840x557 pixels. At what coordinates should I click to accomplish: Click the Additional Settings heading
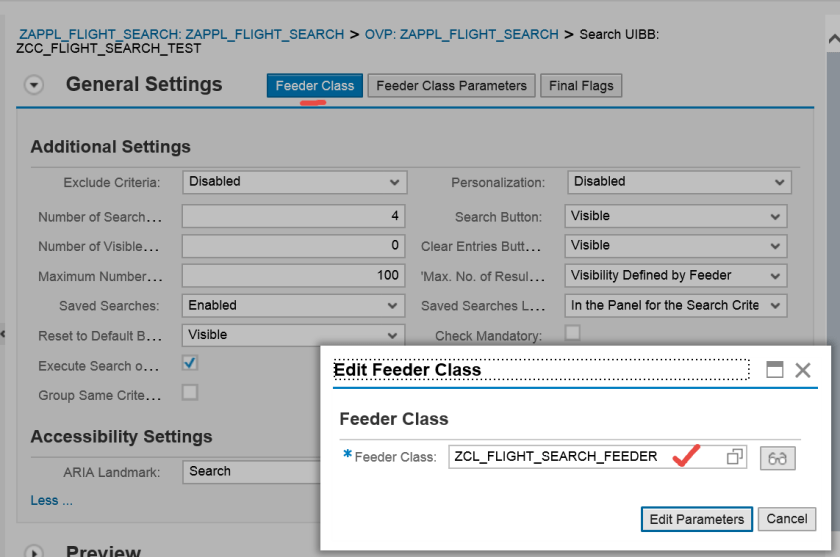(x=110, y=147)
